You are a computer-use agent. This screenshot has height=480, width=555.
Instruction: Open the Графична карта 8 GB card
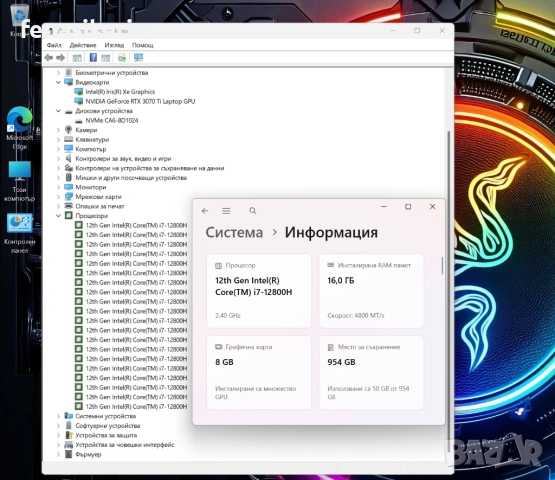coord(259,372)
